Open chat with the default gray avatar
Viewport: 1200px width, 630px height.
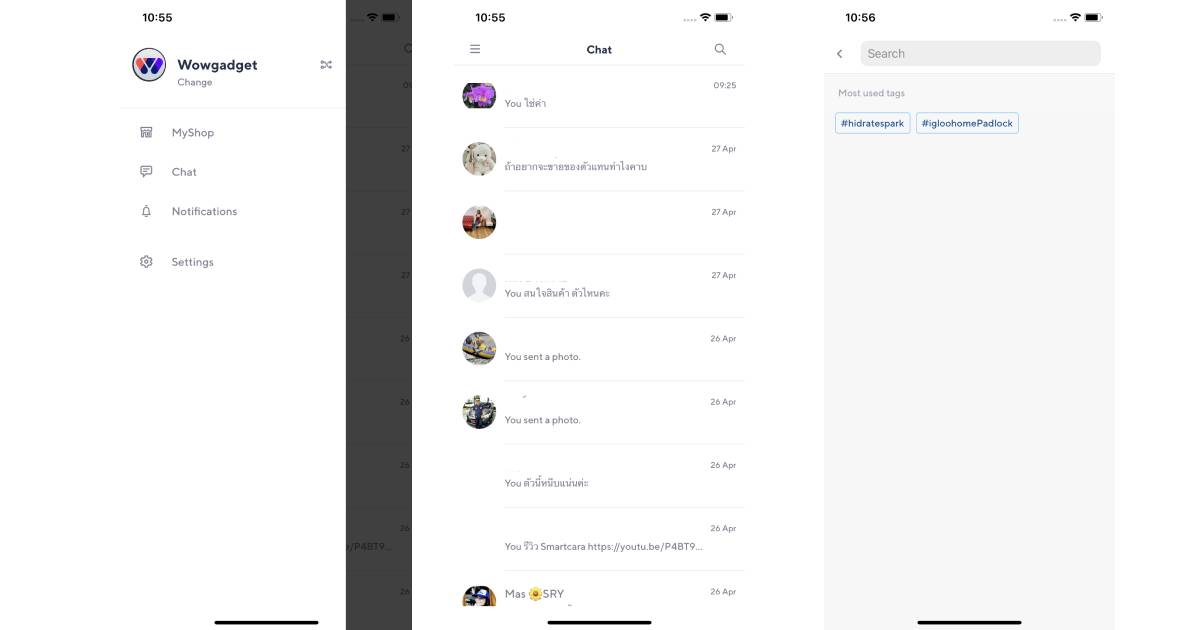[599, 286]
